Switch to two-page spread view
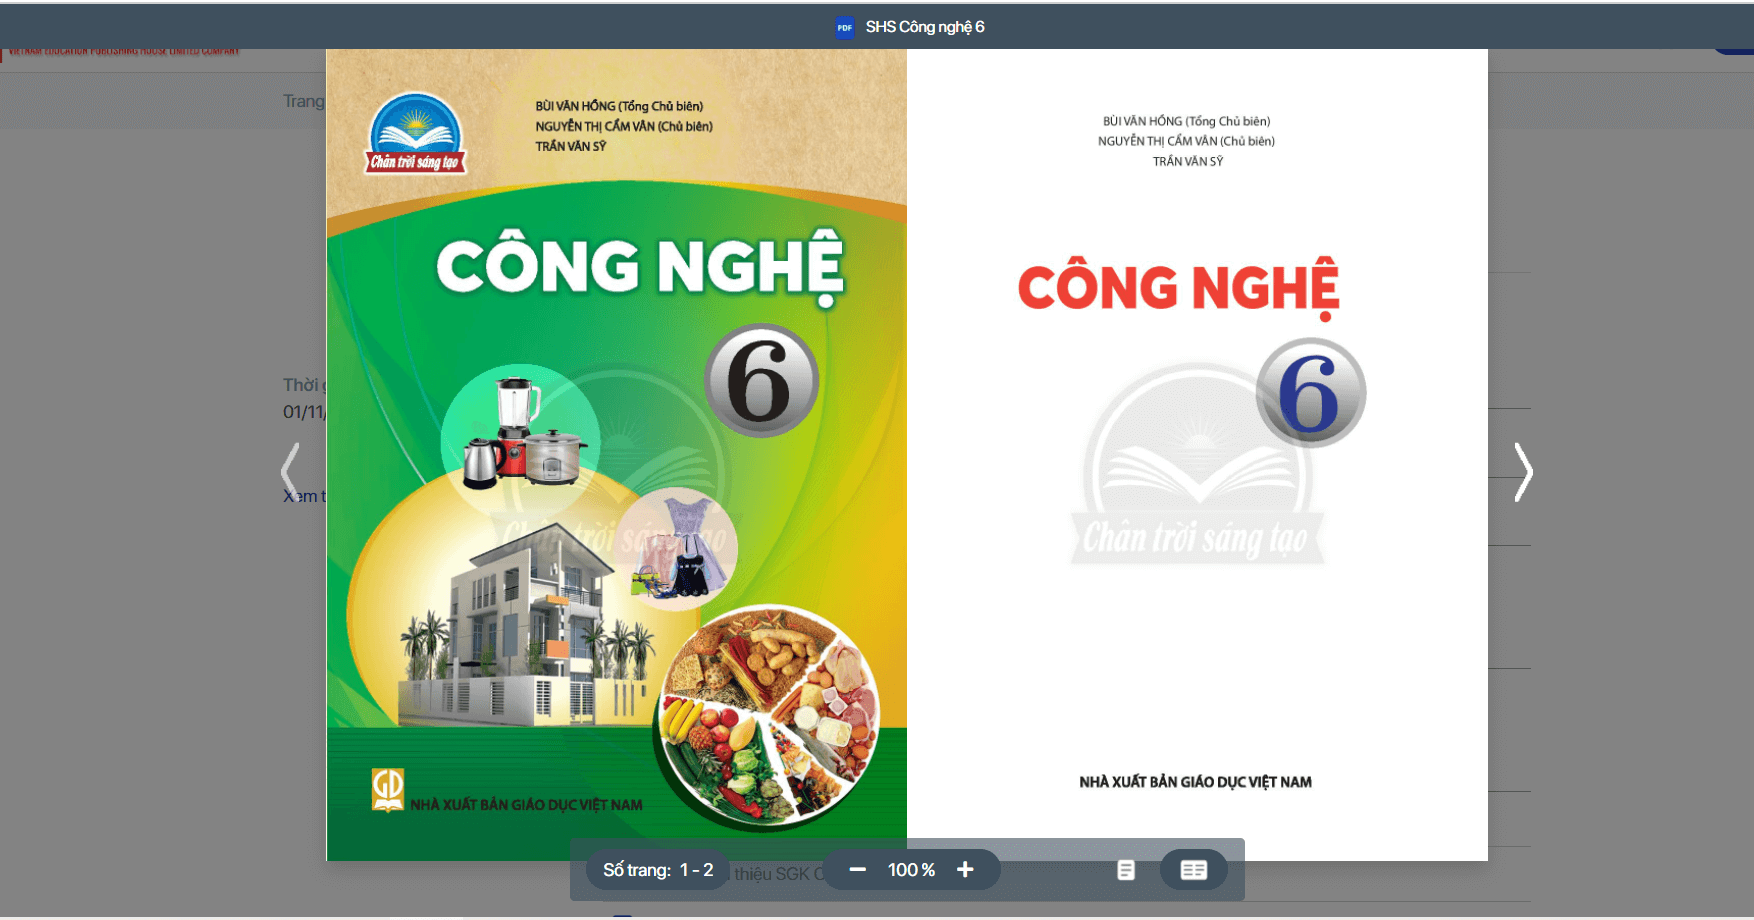 click(1194, 870)
